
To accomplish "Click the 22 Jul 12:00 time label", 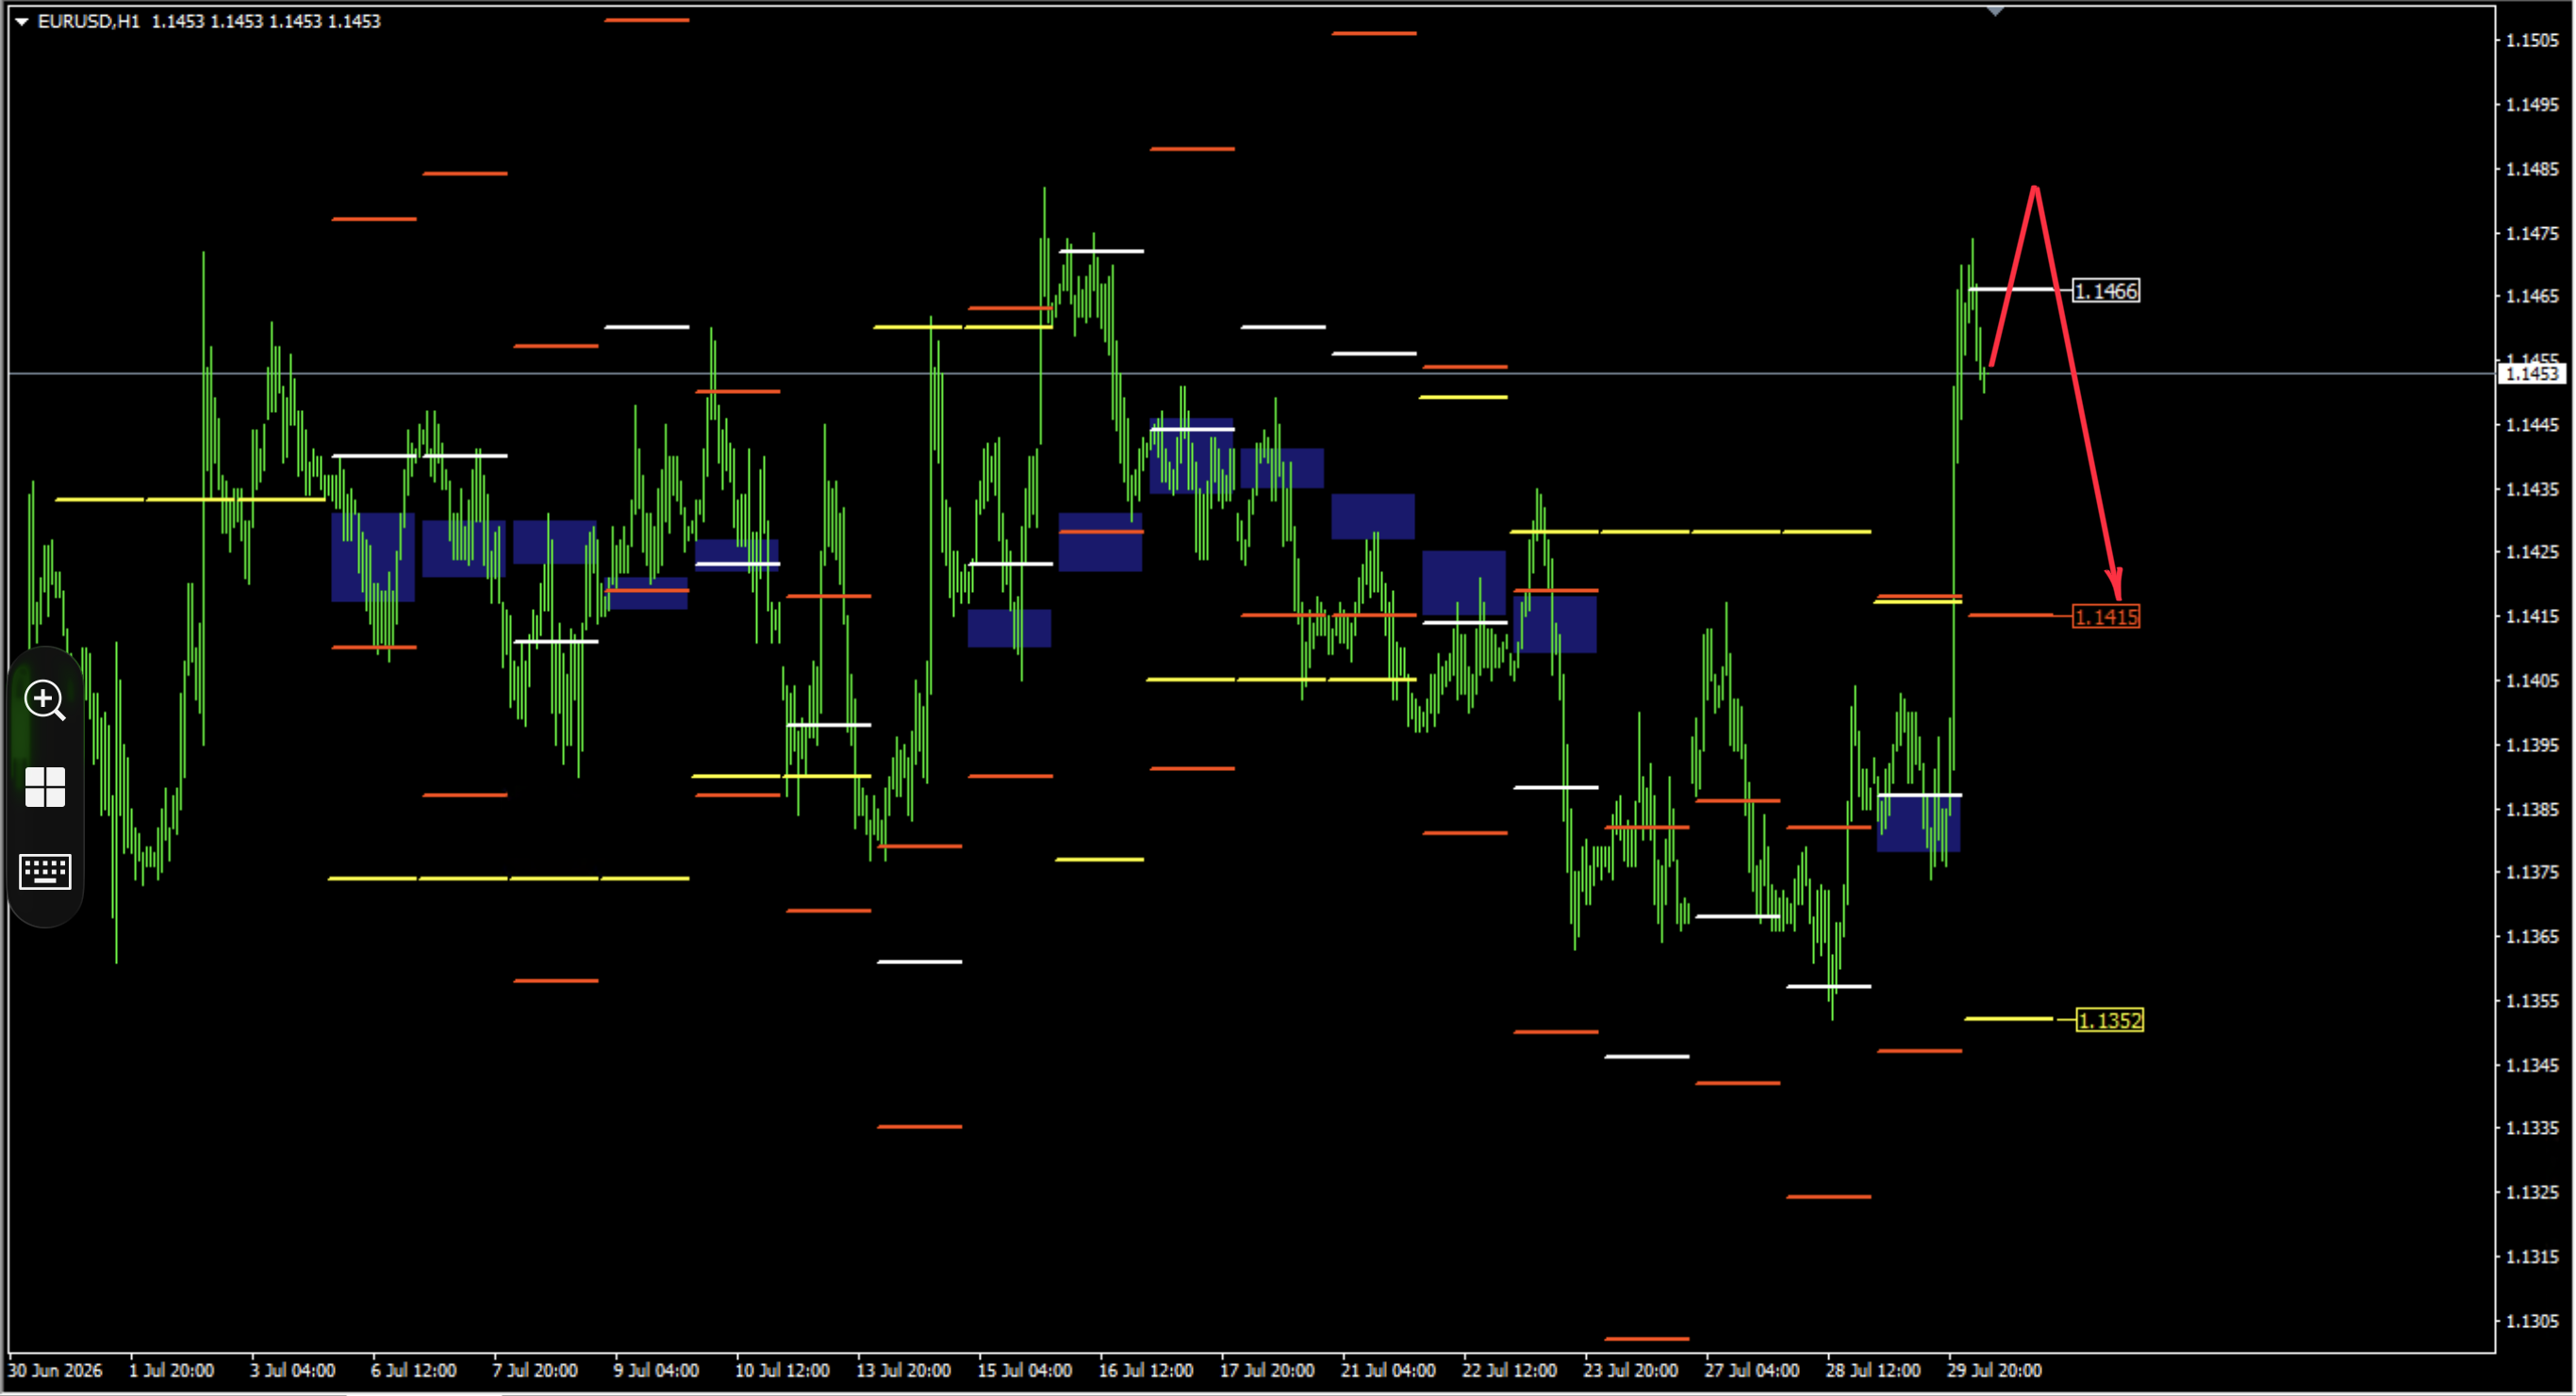I will [1509, 1370].
